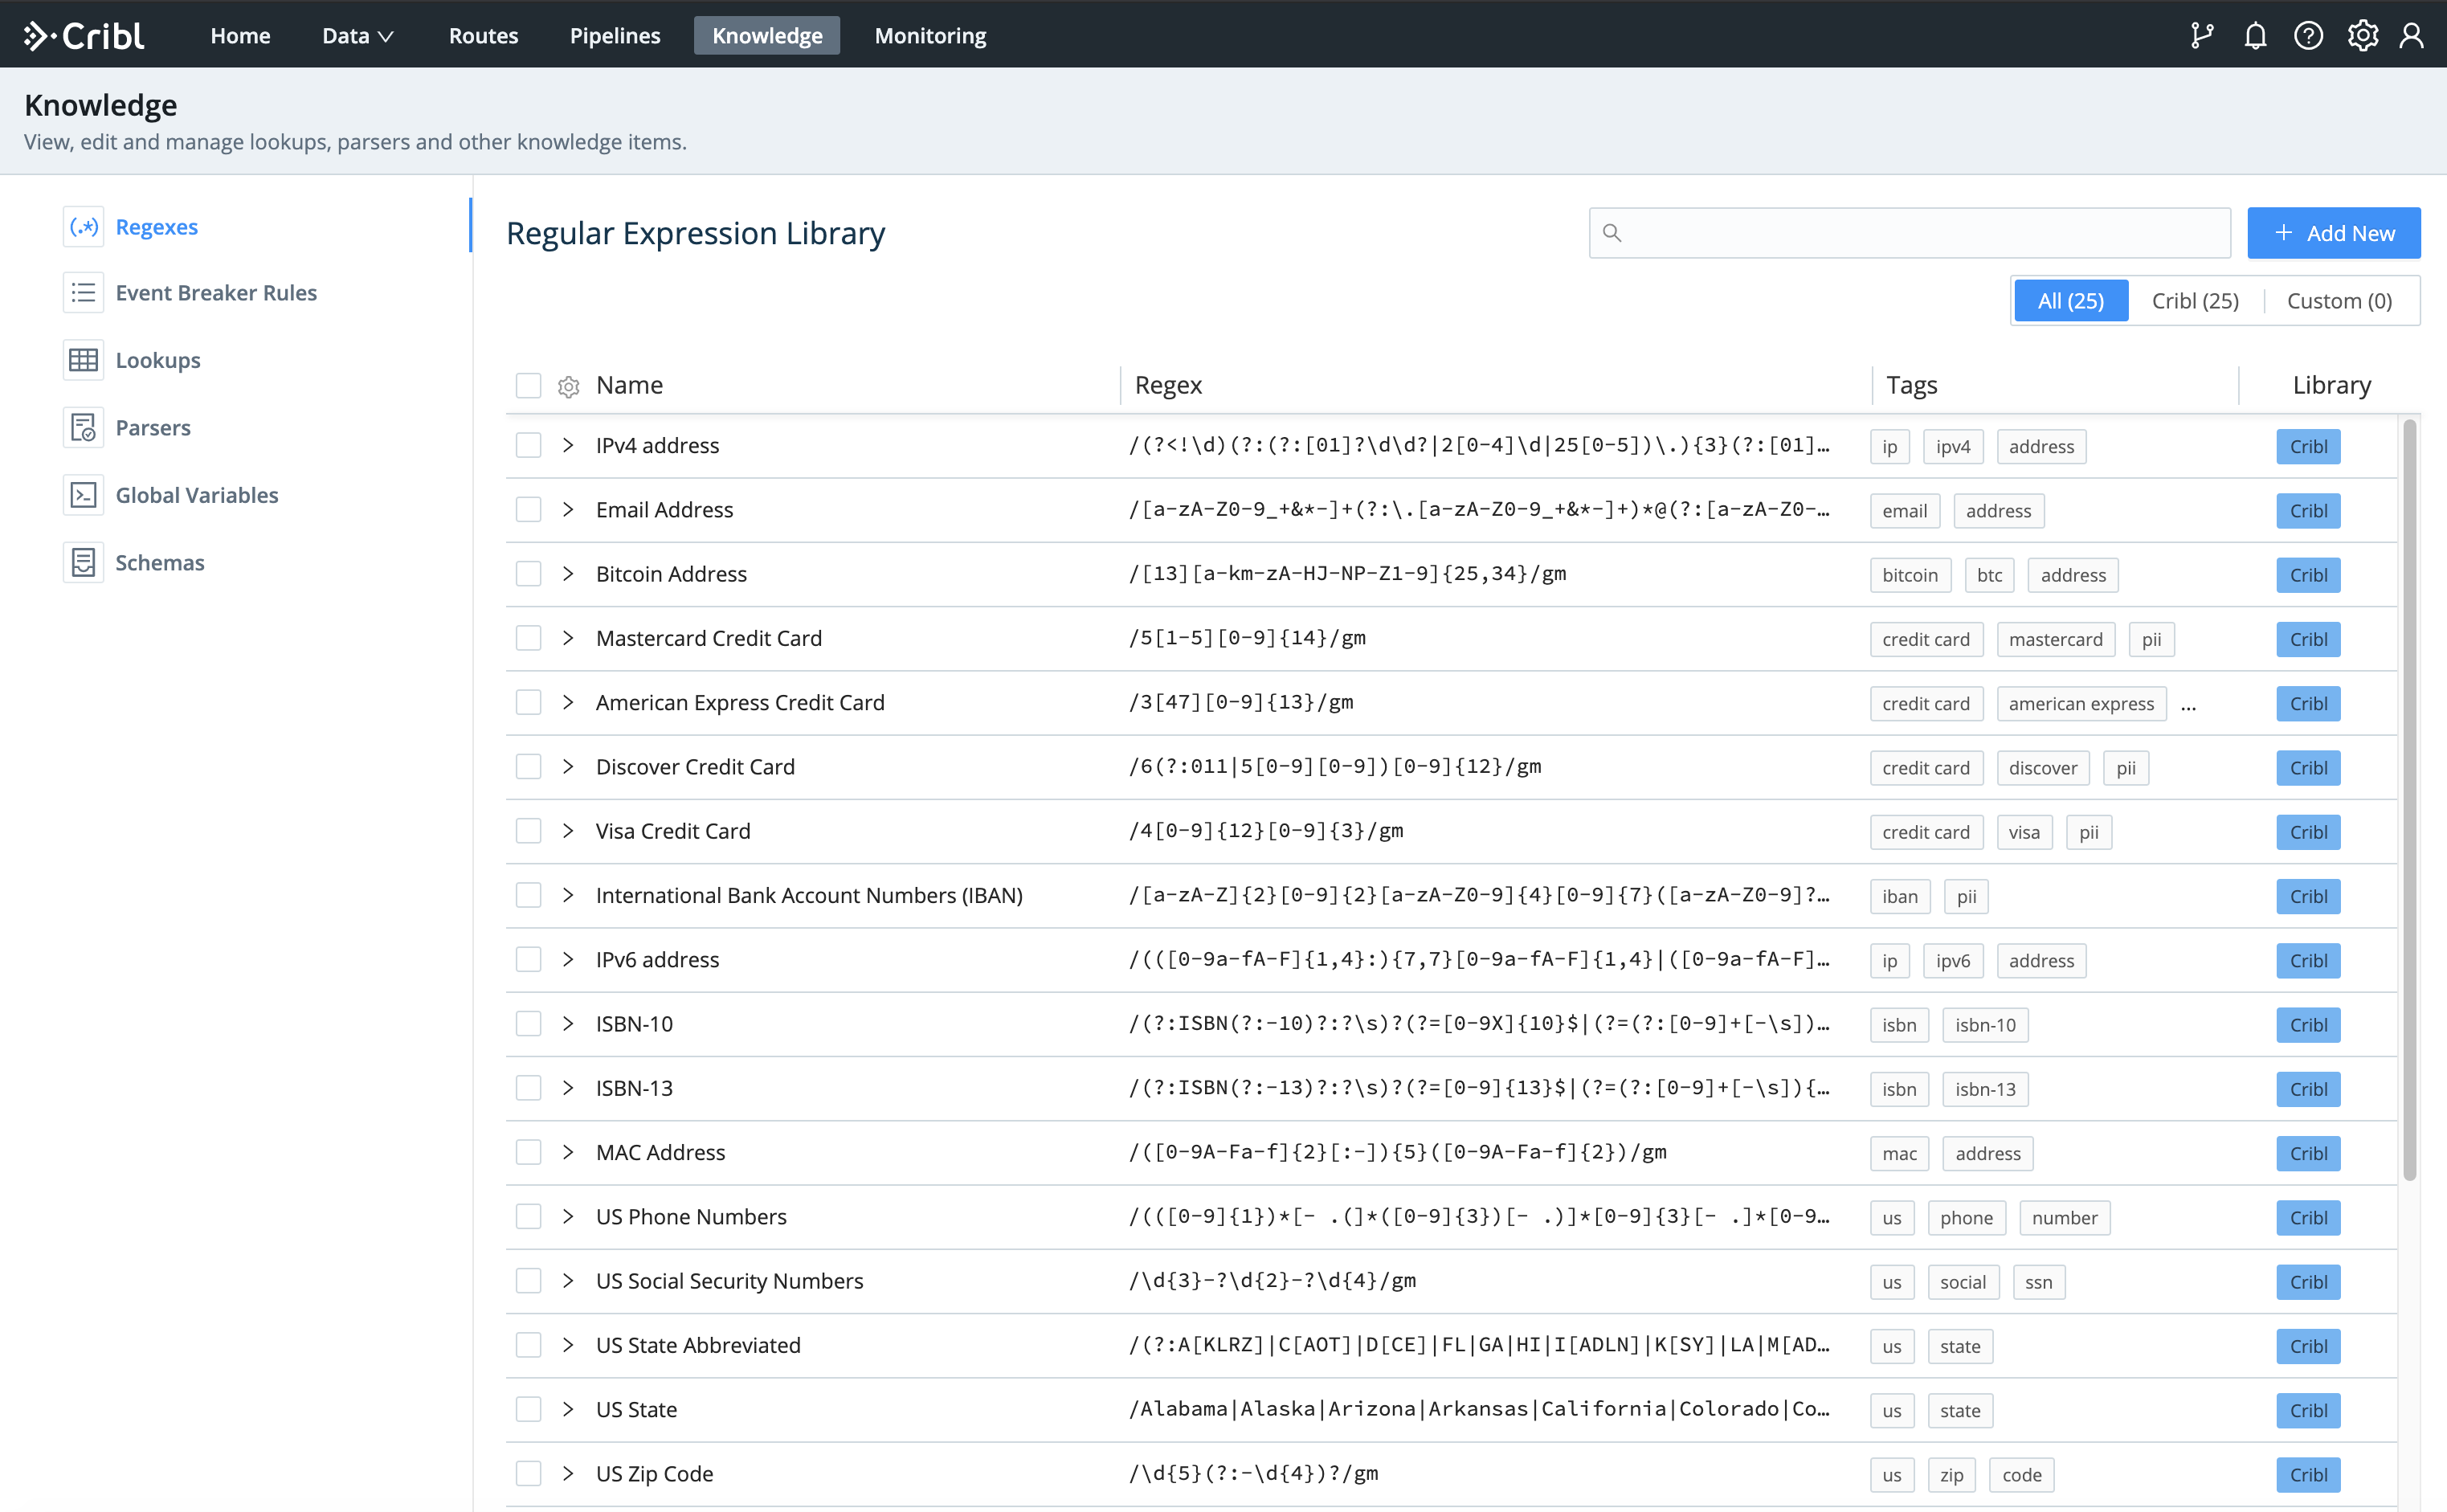
Task: Click the Regex column header
Action: point(1168,386)
